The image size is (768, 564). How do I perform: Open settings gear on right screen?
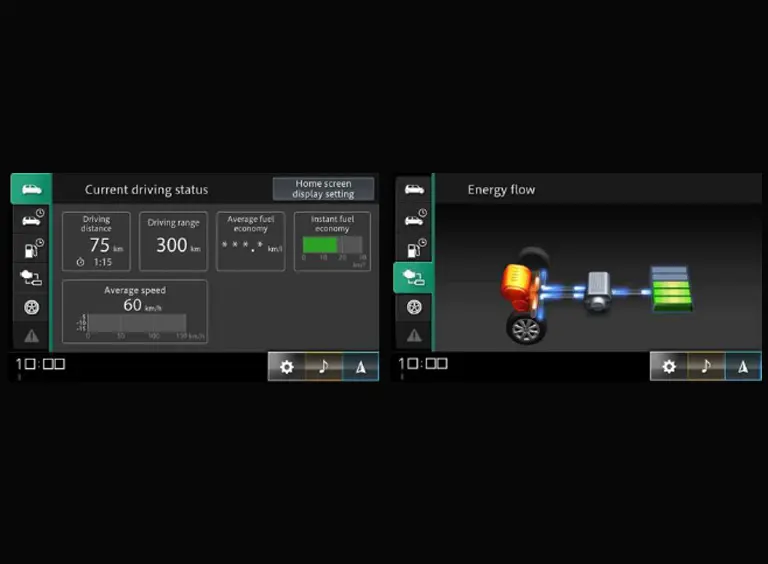(x=669, y=366)
